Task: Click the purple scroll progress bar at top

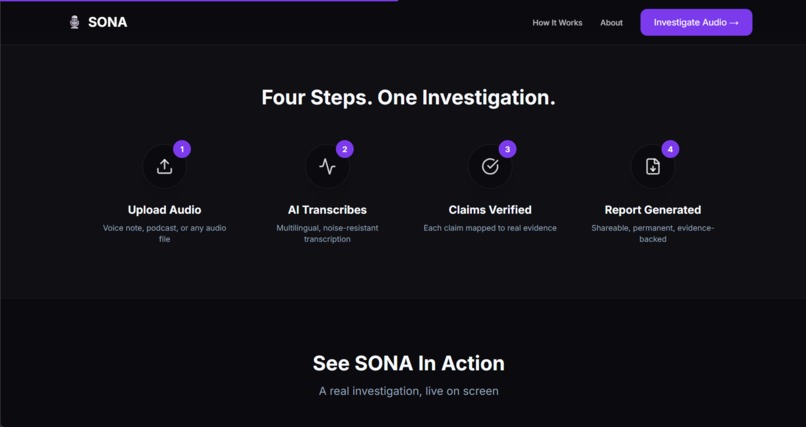Action: click(x=199, y=1)
